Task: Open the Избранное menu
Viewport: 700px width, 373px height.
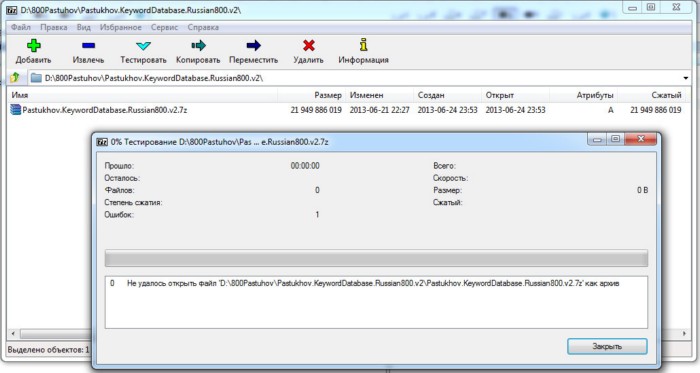Action: [x=121, y=27]
